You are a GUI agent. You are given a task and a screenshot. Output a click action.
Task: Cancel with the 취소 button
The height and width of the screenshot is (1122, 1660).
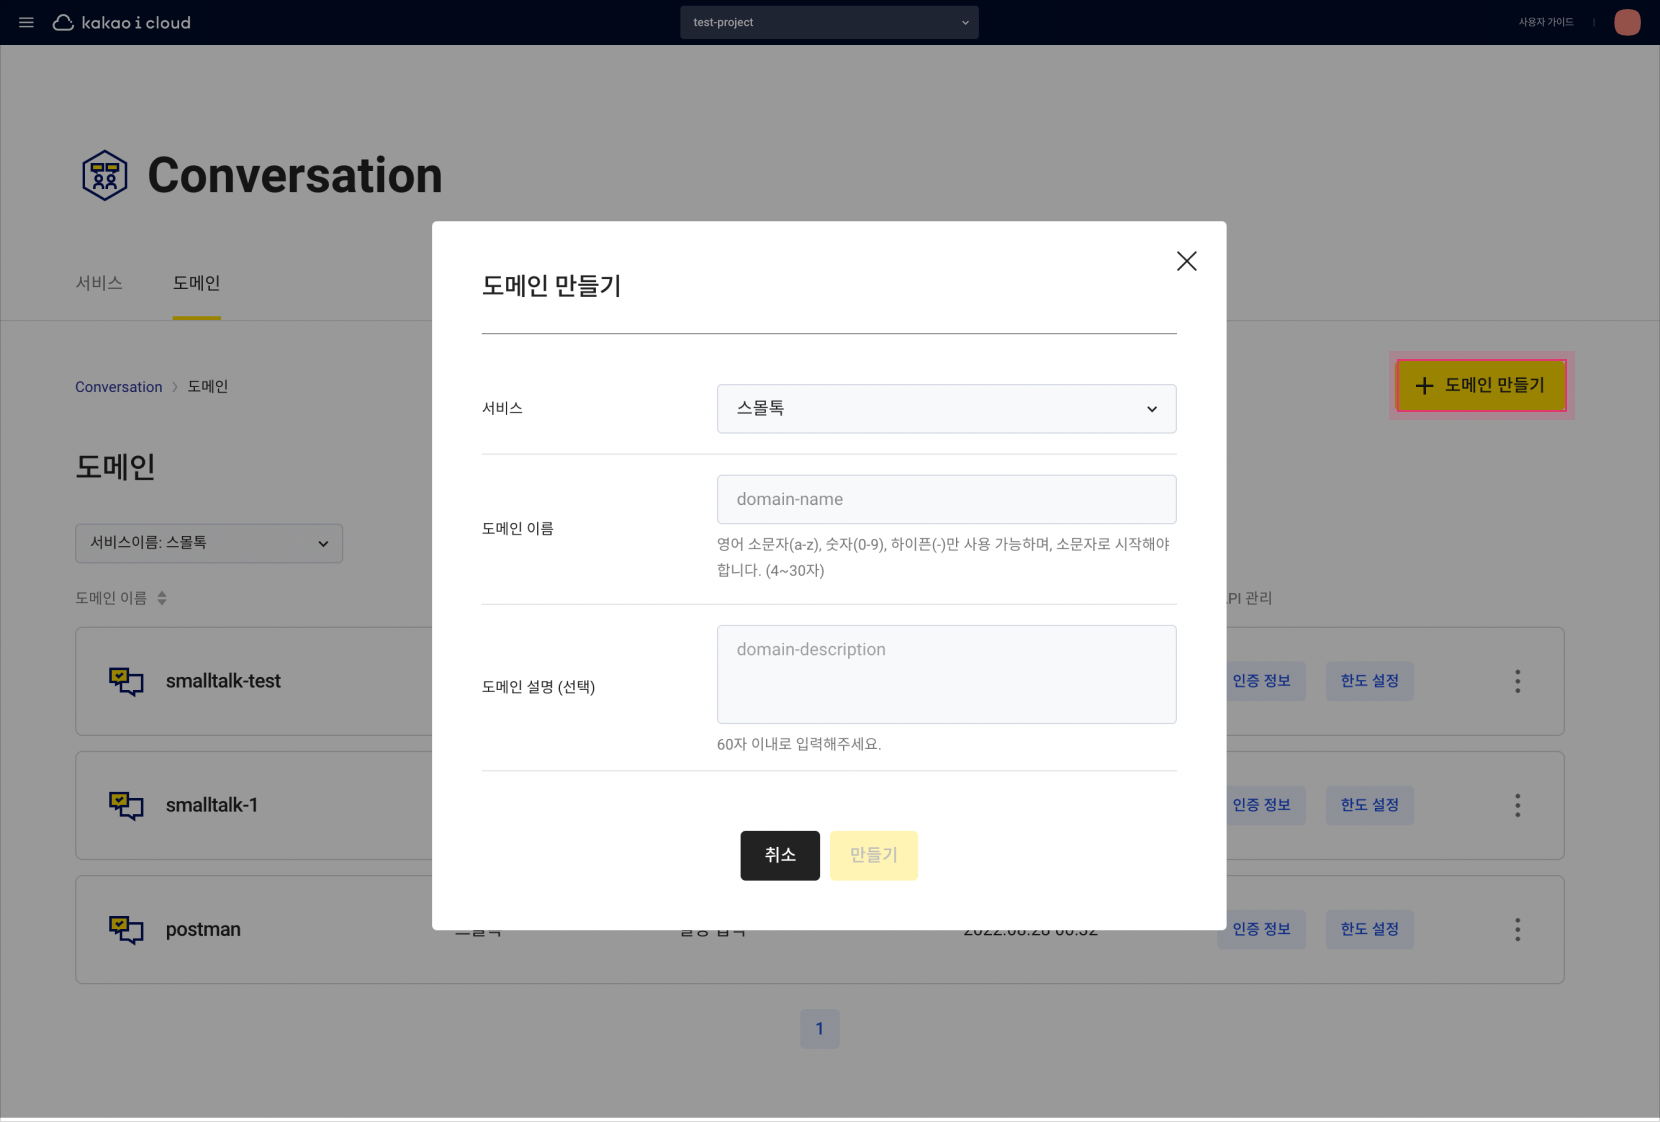pos(780,855)
